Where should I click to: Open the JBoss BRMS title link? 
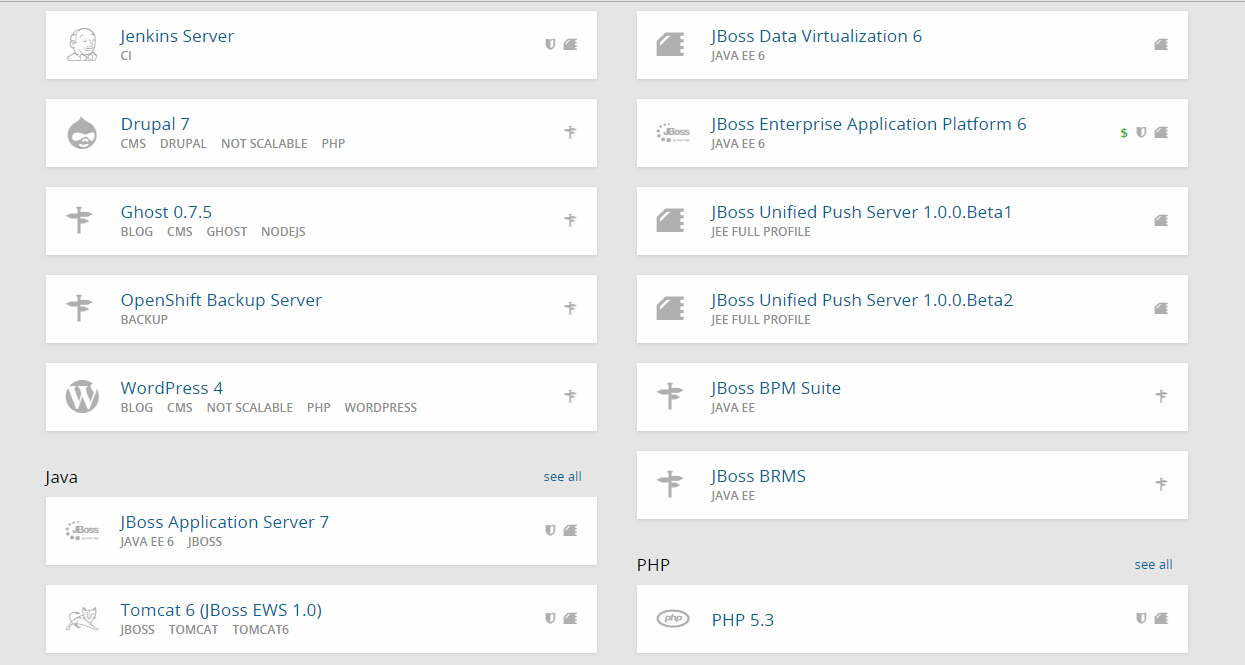click(758, 476)
